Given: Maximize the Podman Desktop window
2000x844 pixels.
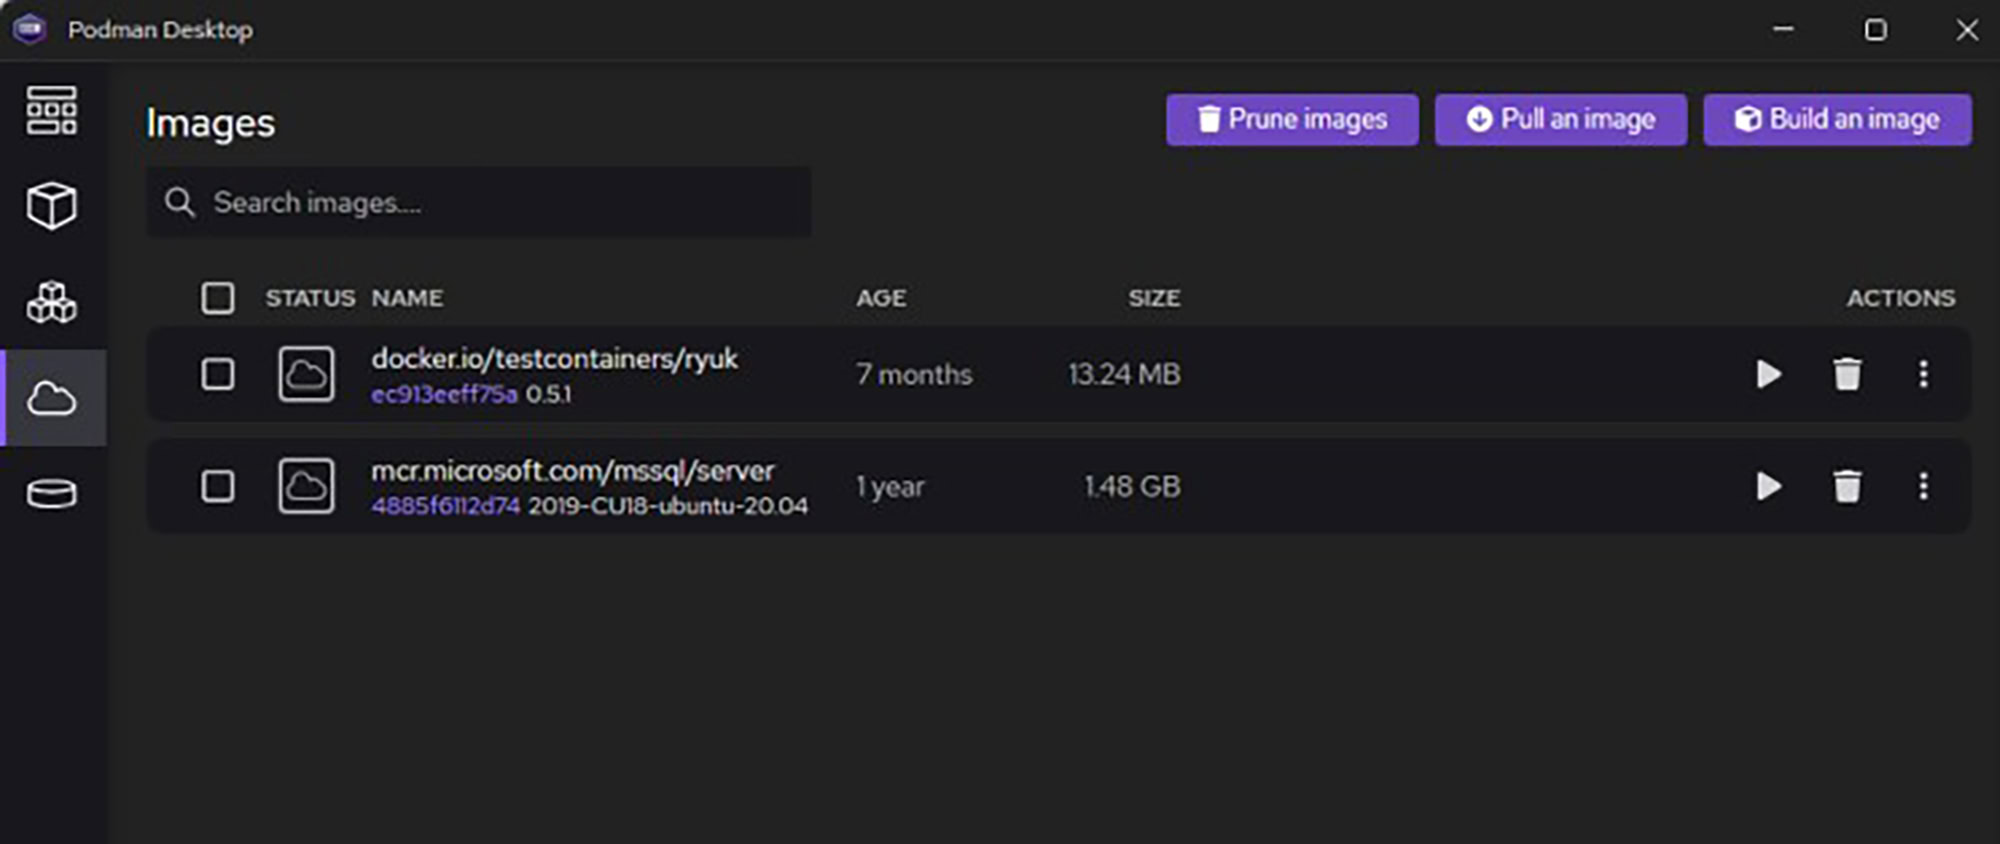Looking at the screenshot, I should pos(1876,30).
